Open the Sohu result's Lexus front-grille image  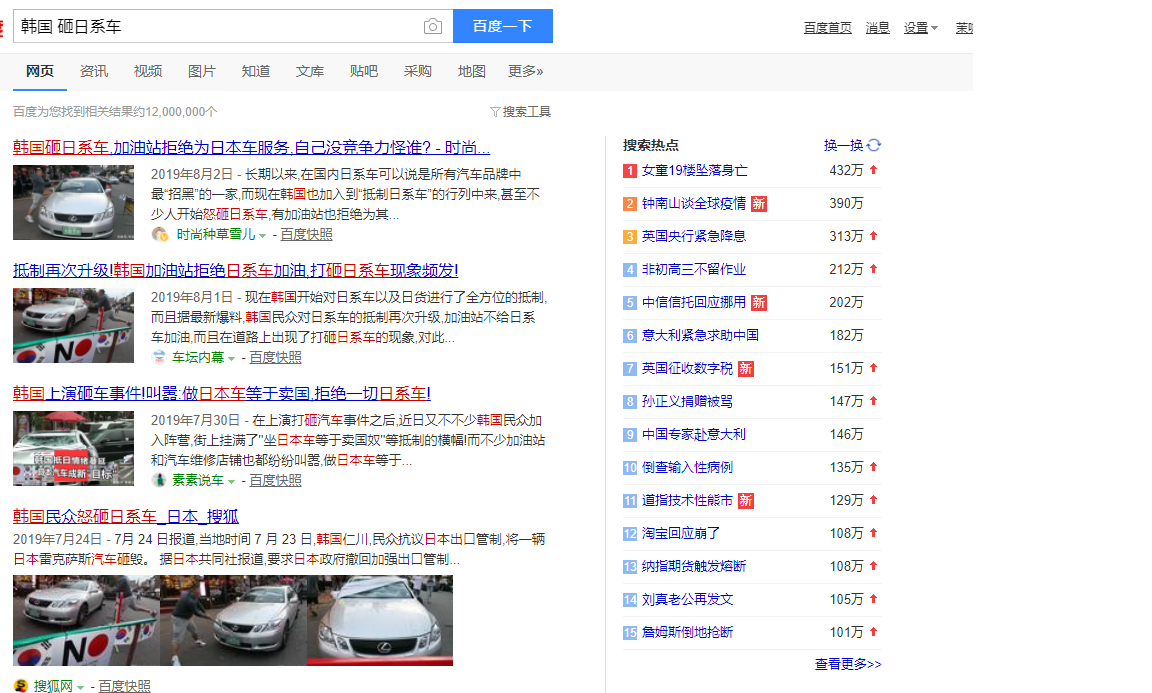coord(380,620)
